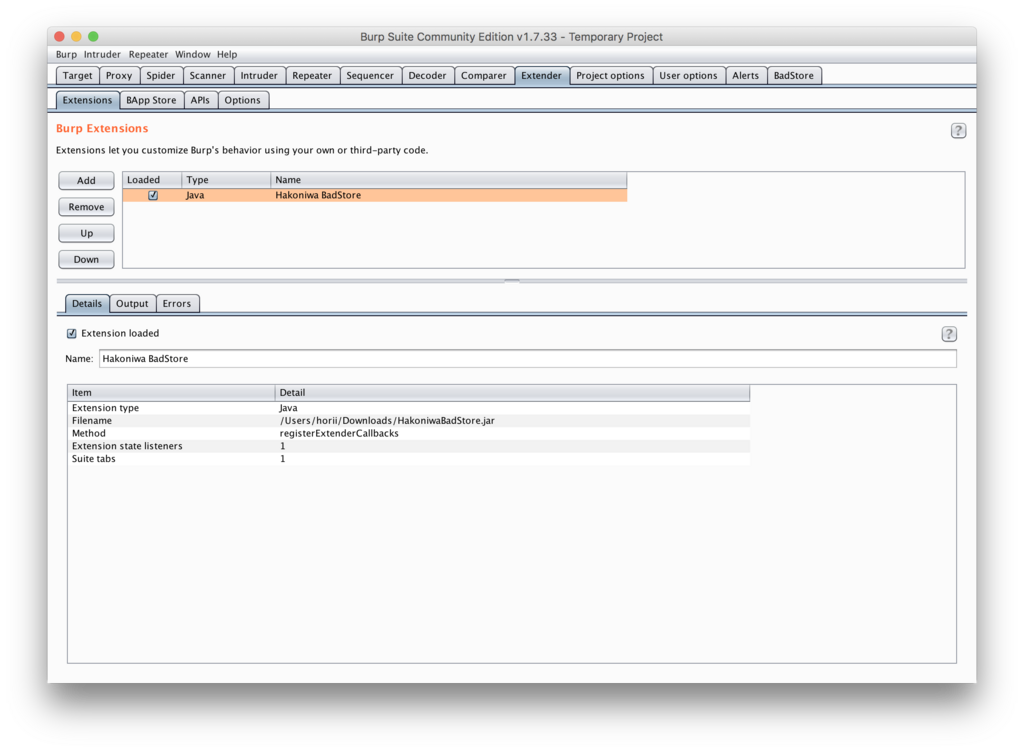1024x751 pixels.
Task: Click the split pane divider handle
Action: (x=512, y=281)
